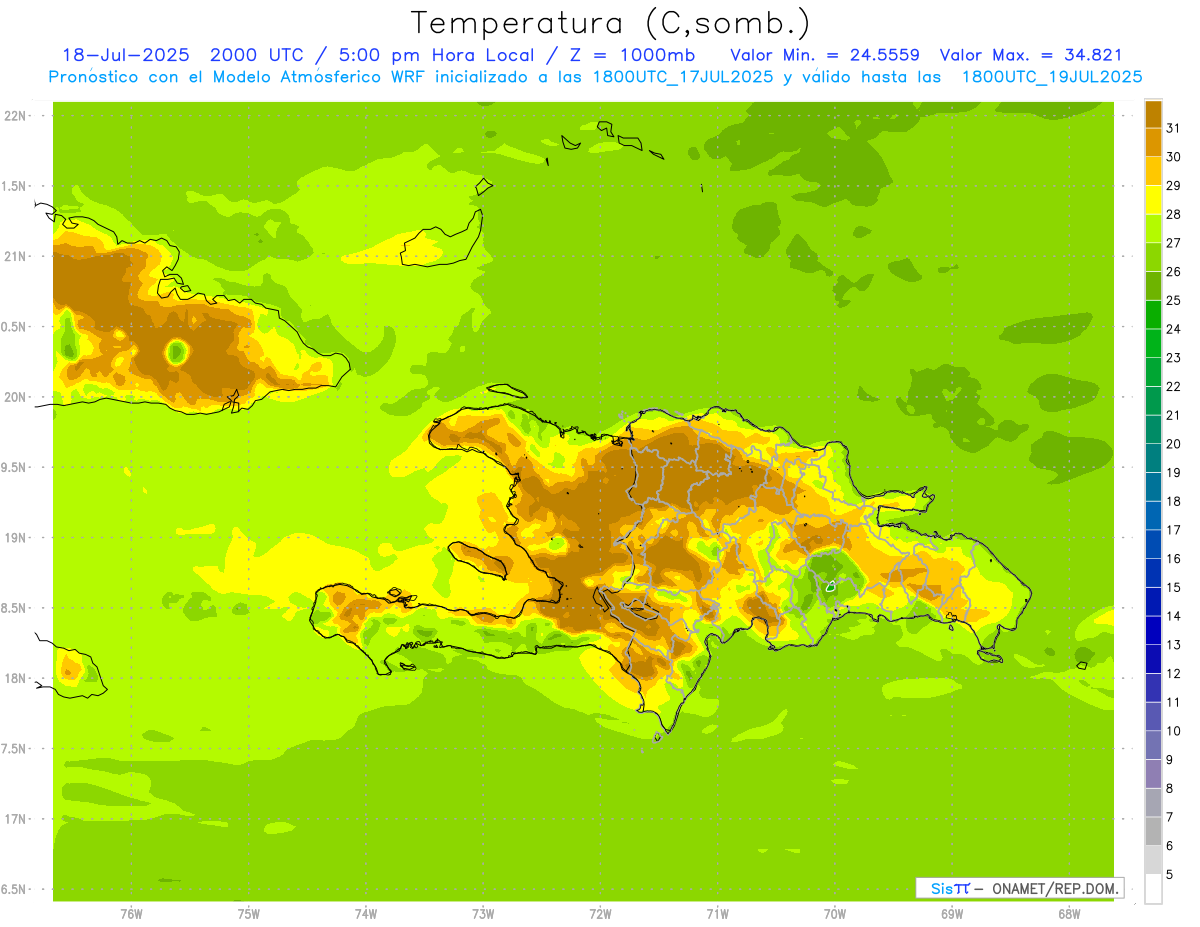The image size is (1200, 927).
Task: Click the gray color bar segment between 6 and 7
Action: 1153,831
